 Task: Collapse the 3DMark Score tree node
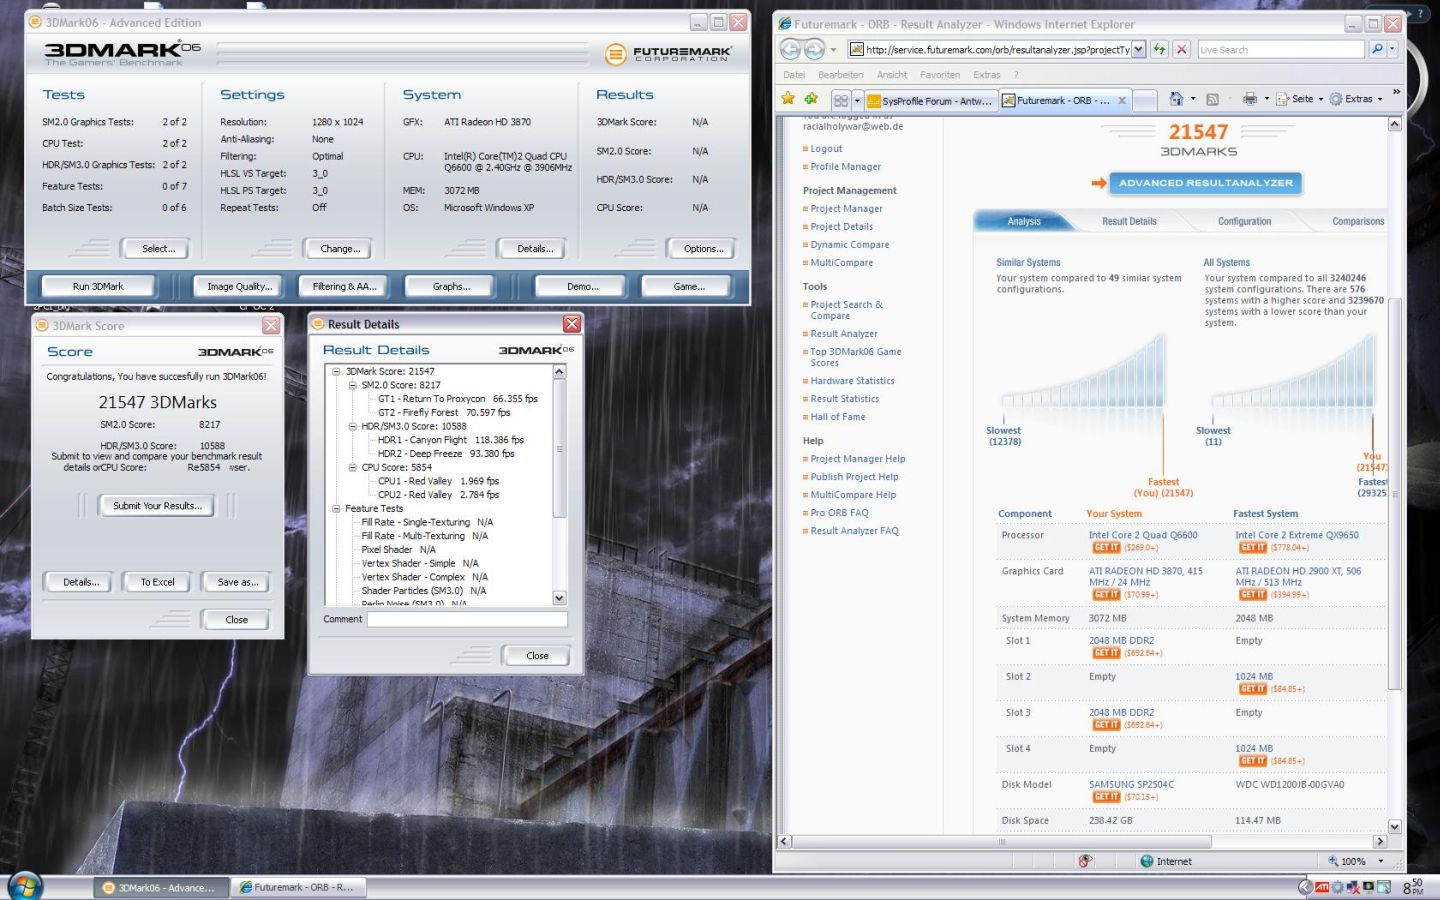(336, 371)
